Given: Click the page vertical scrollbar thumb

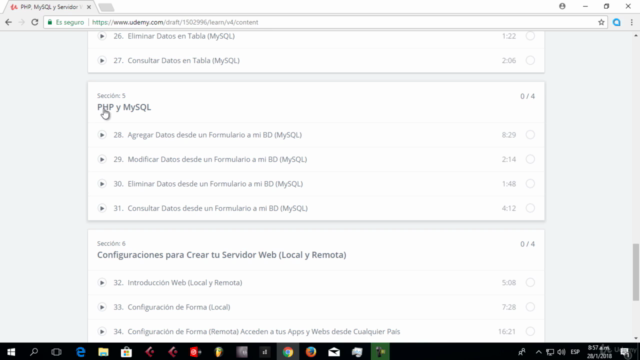Looking at the screenshot, I should coord(636,272).
